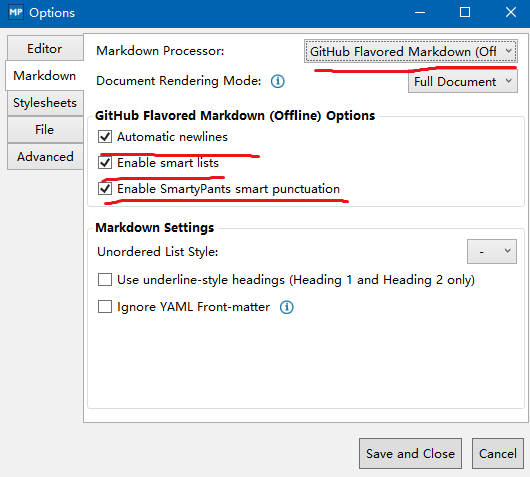
Task: Open the Markdown Processor dropdown
Action: tap(410, 51)
